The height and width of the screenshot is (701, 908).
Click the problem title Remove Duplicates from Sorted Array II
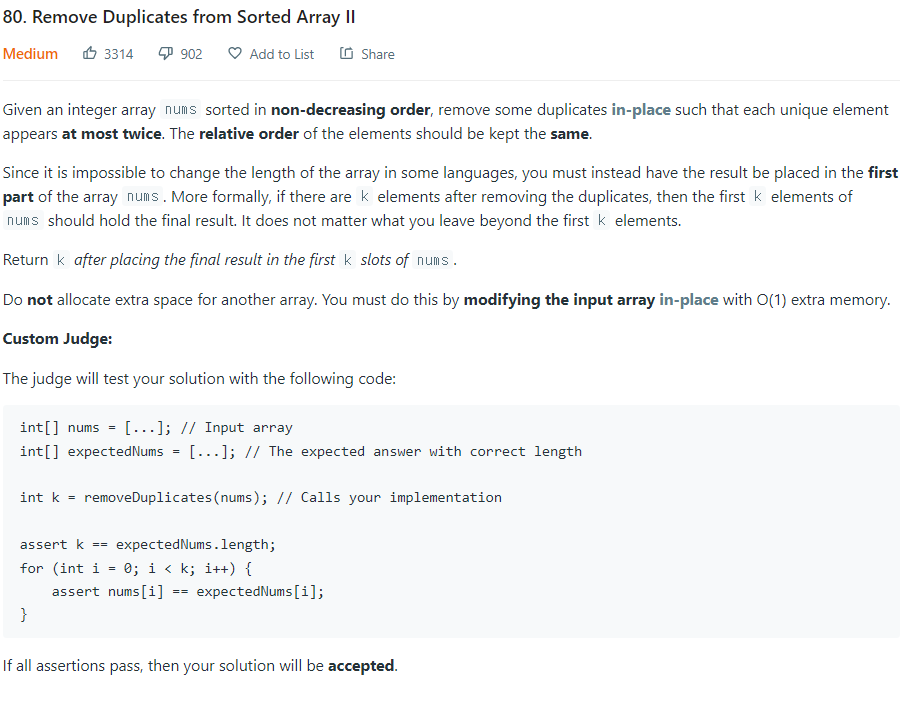pos(179,17)
